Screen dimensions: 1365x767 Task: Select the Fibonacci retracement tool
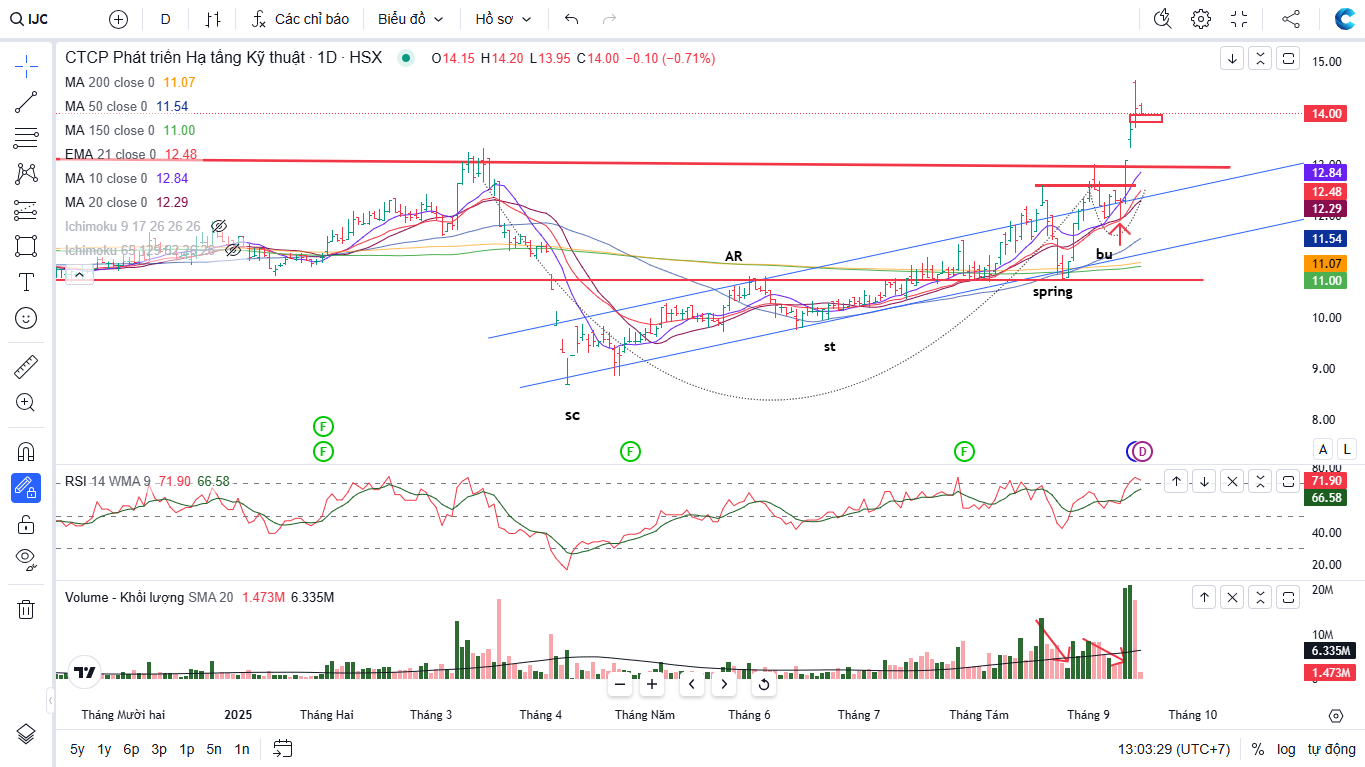point(26,138)
